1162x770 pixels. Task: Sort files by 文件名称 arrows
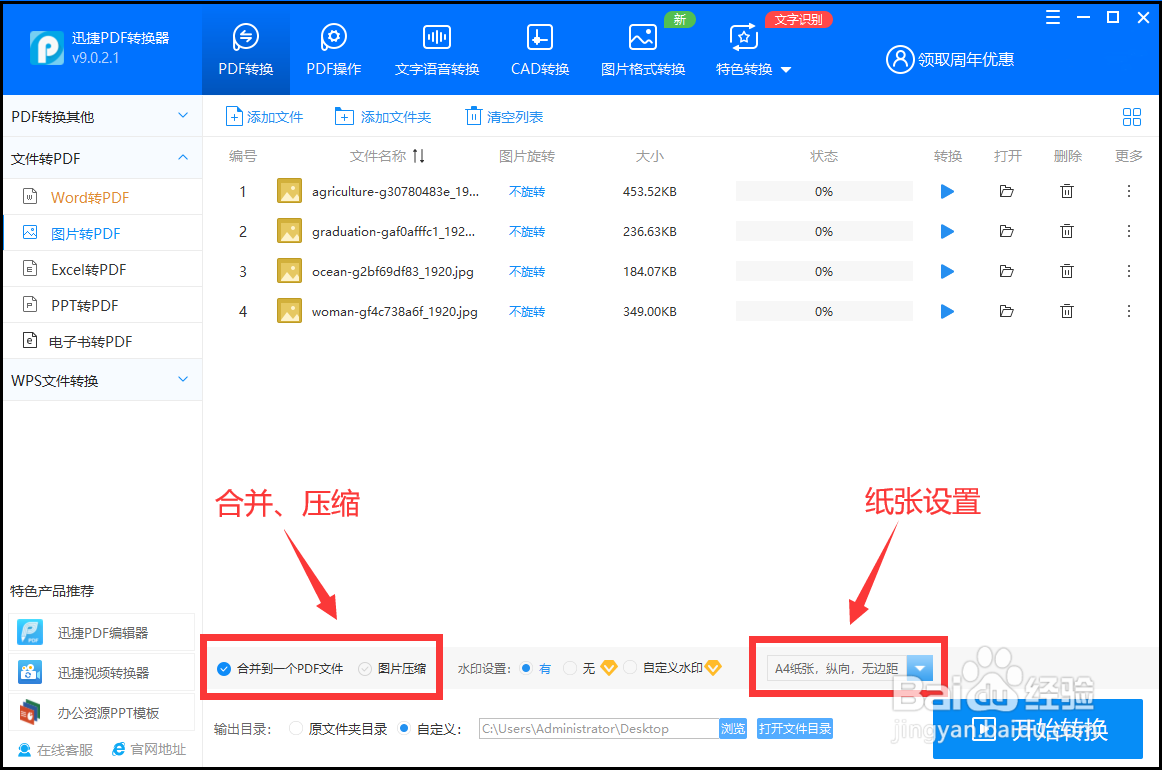[419, 156]
